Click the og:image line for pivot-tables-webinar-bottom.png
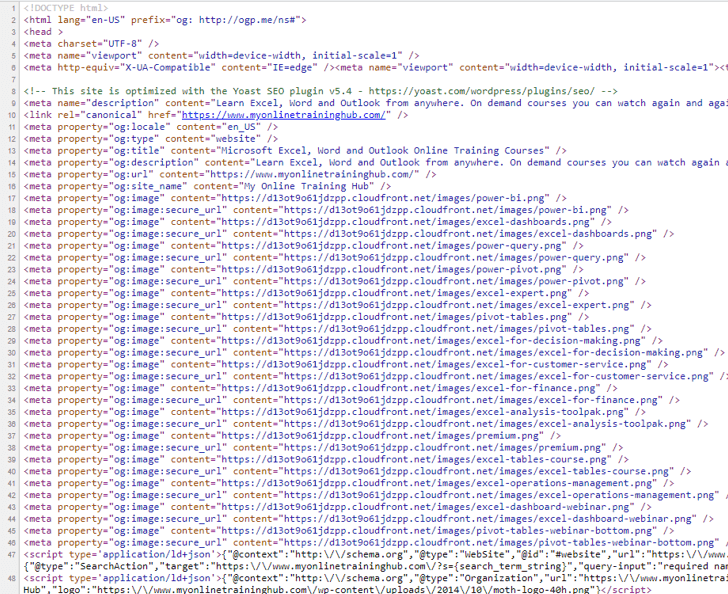The height and width of the screenshot is (594, 728). 349,531
